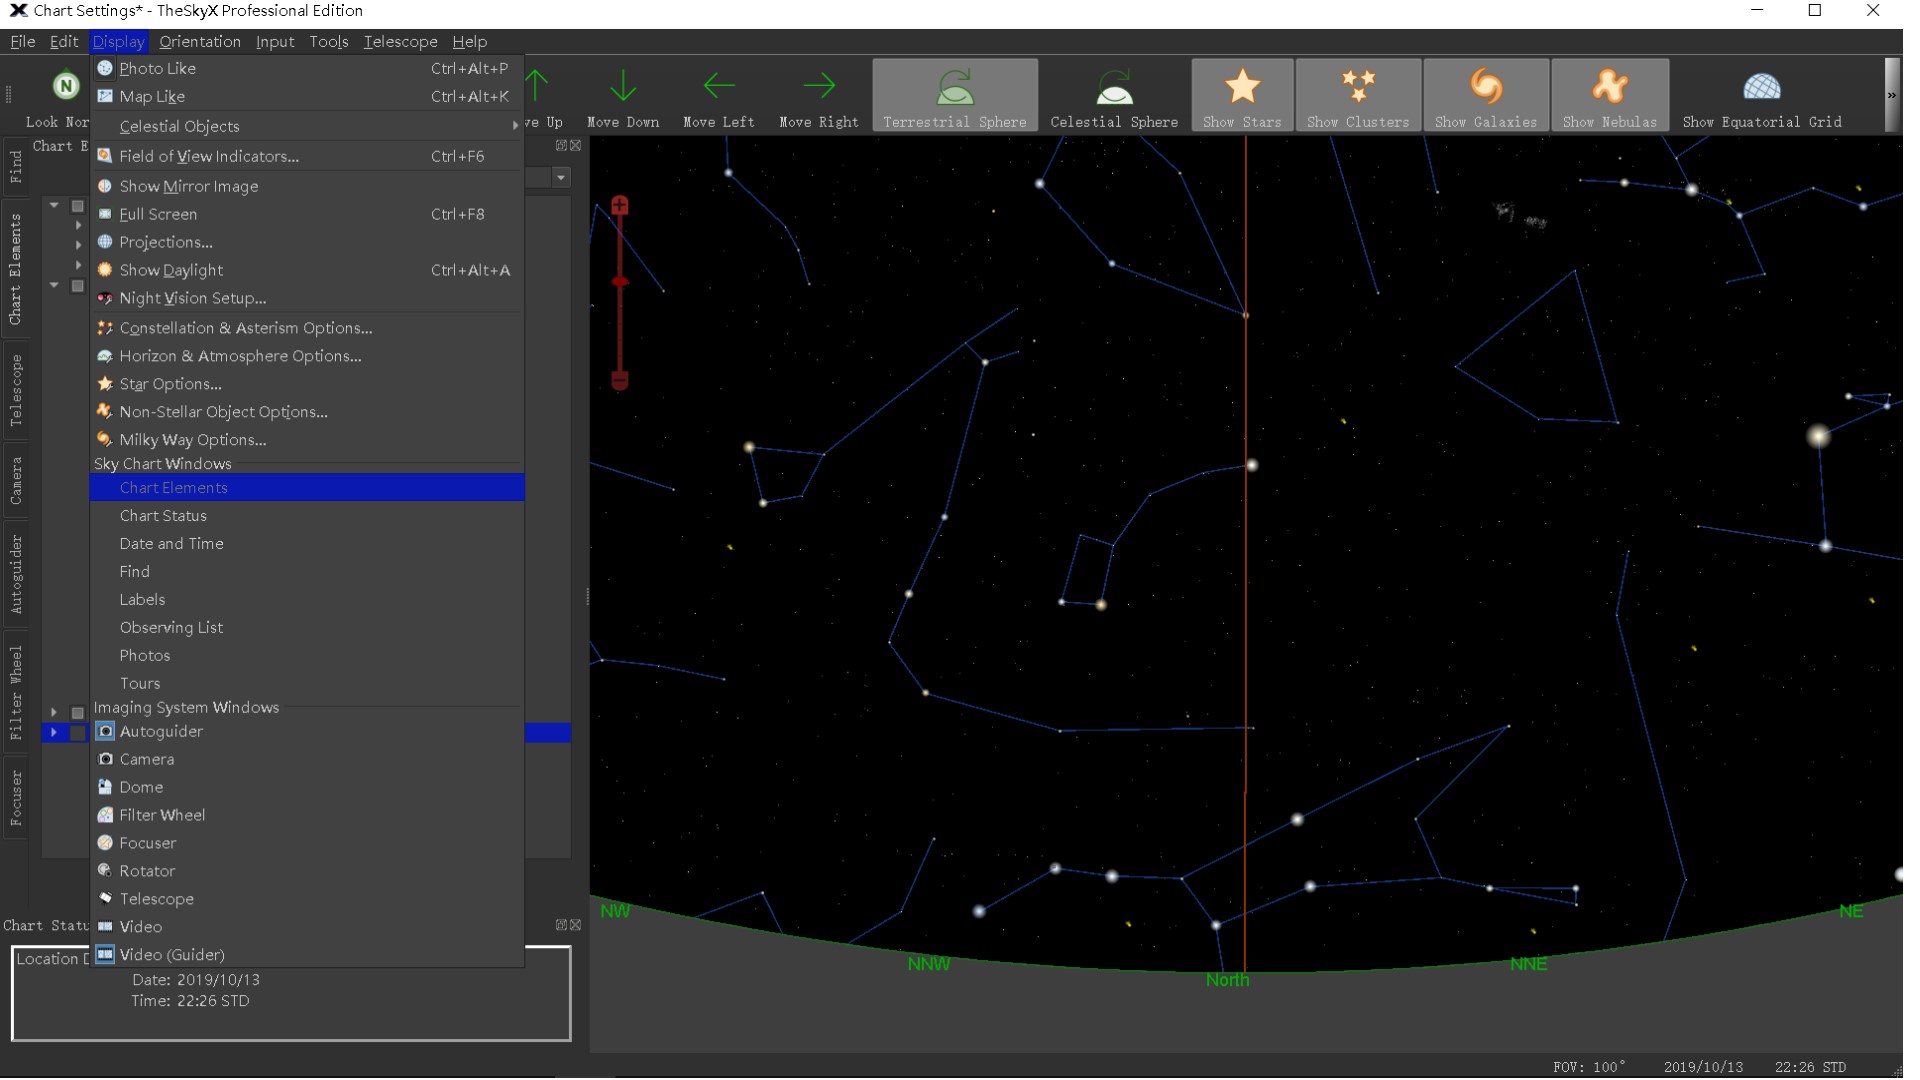Open the Chart Elements panel dropdown arrow
The width and height of the screenshot is (1920, 1080).
tap(561, 178)
